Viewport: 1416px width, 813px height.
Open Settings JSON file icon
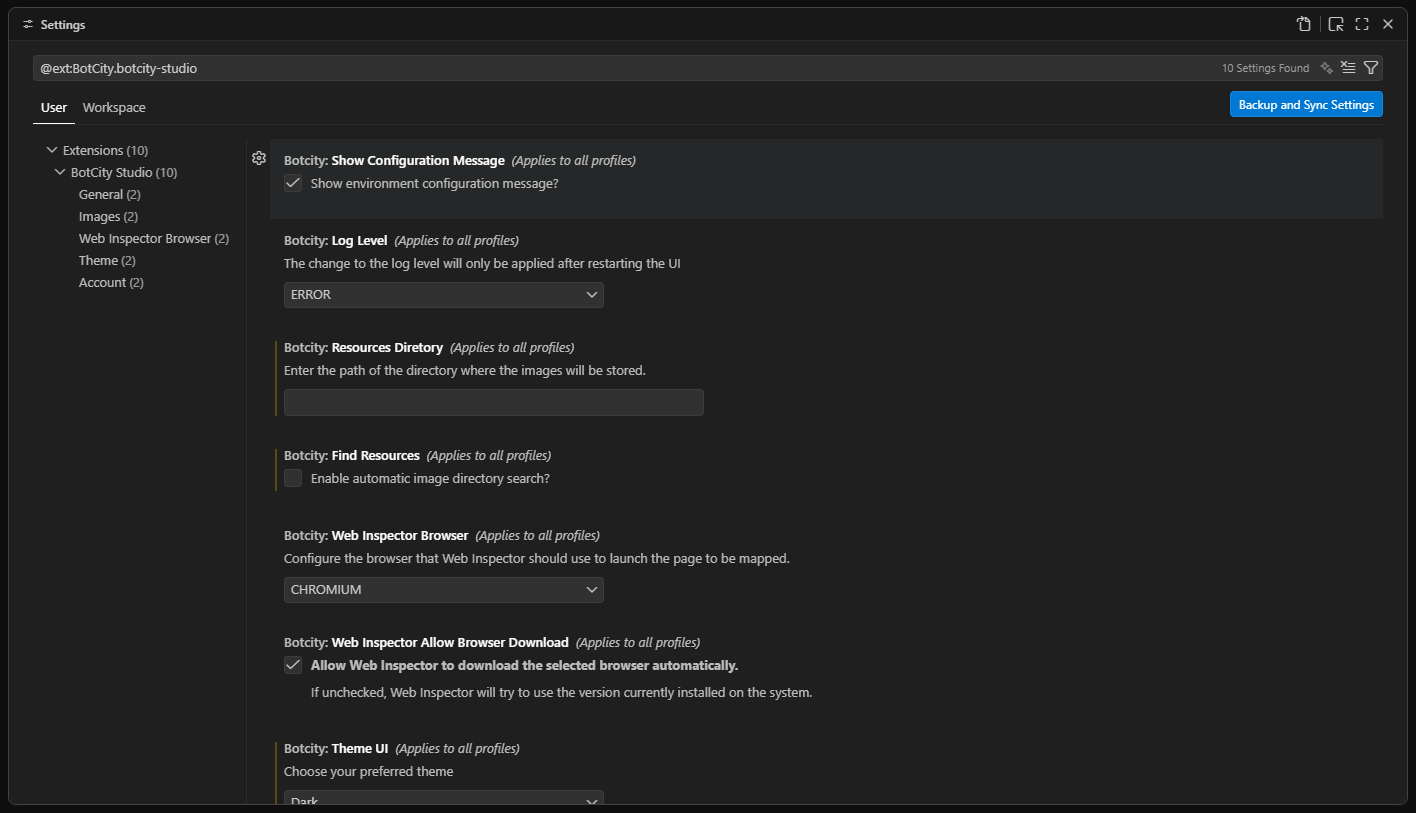[1304, 24]
